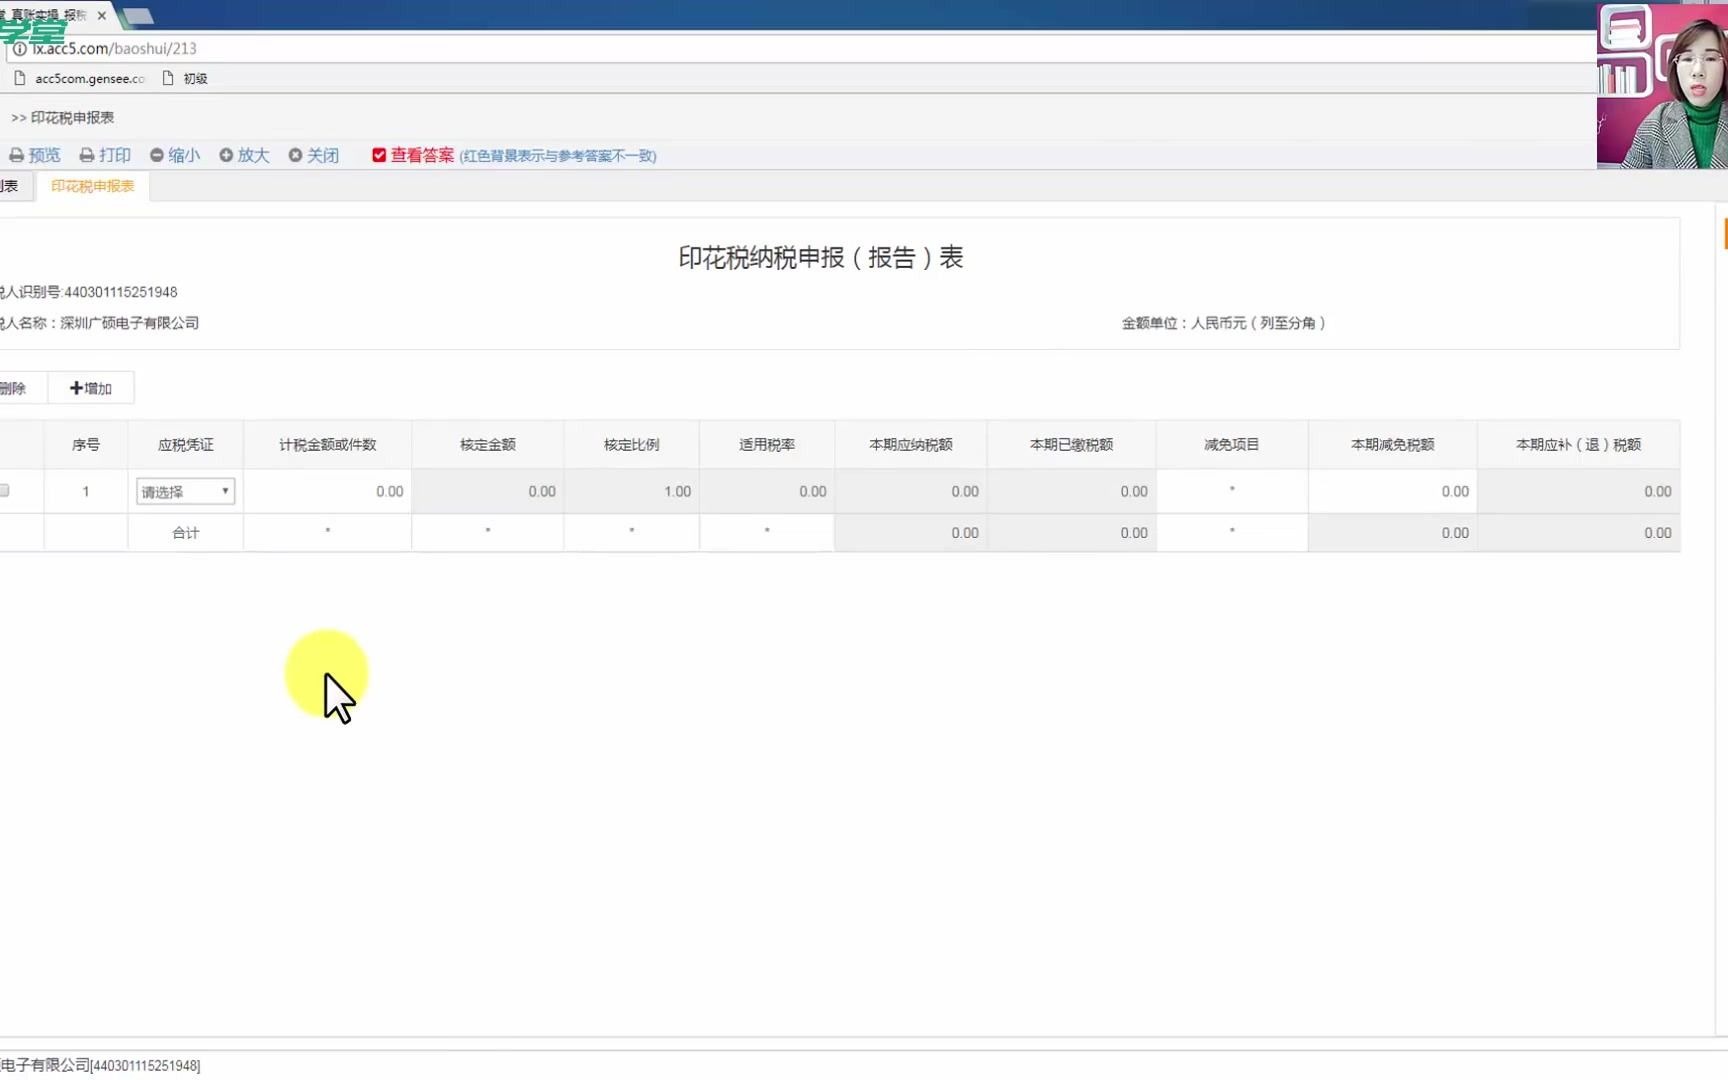Click the 适用税率 column header
This screenshot has width=1728, height=1080.
tap(767, 445)
